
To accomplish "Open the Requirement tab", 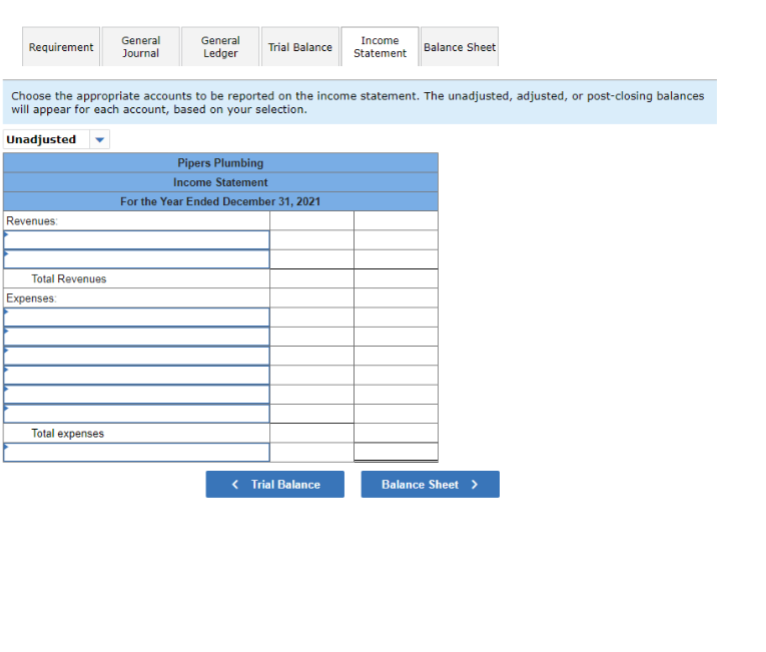I will pos(61,47).
